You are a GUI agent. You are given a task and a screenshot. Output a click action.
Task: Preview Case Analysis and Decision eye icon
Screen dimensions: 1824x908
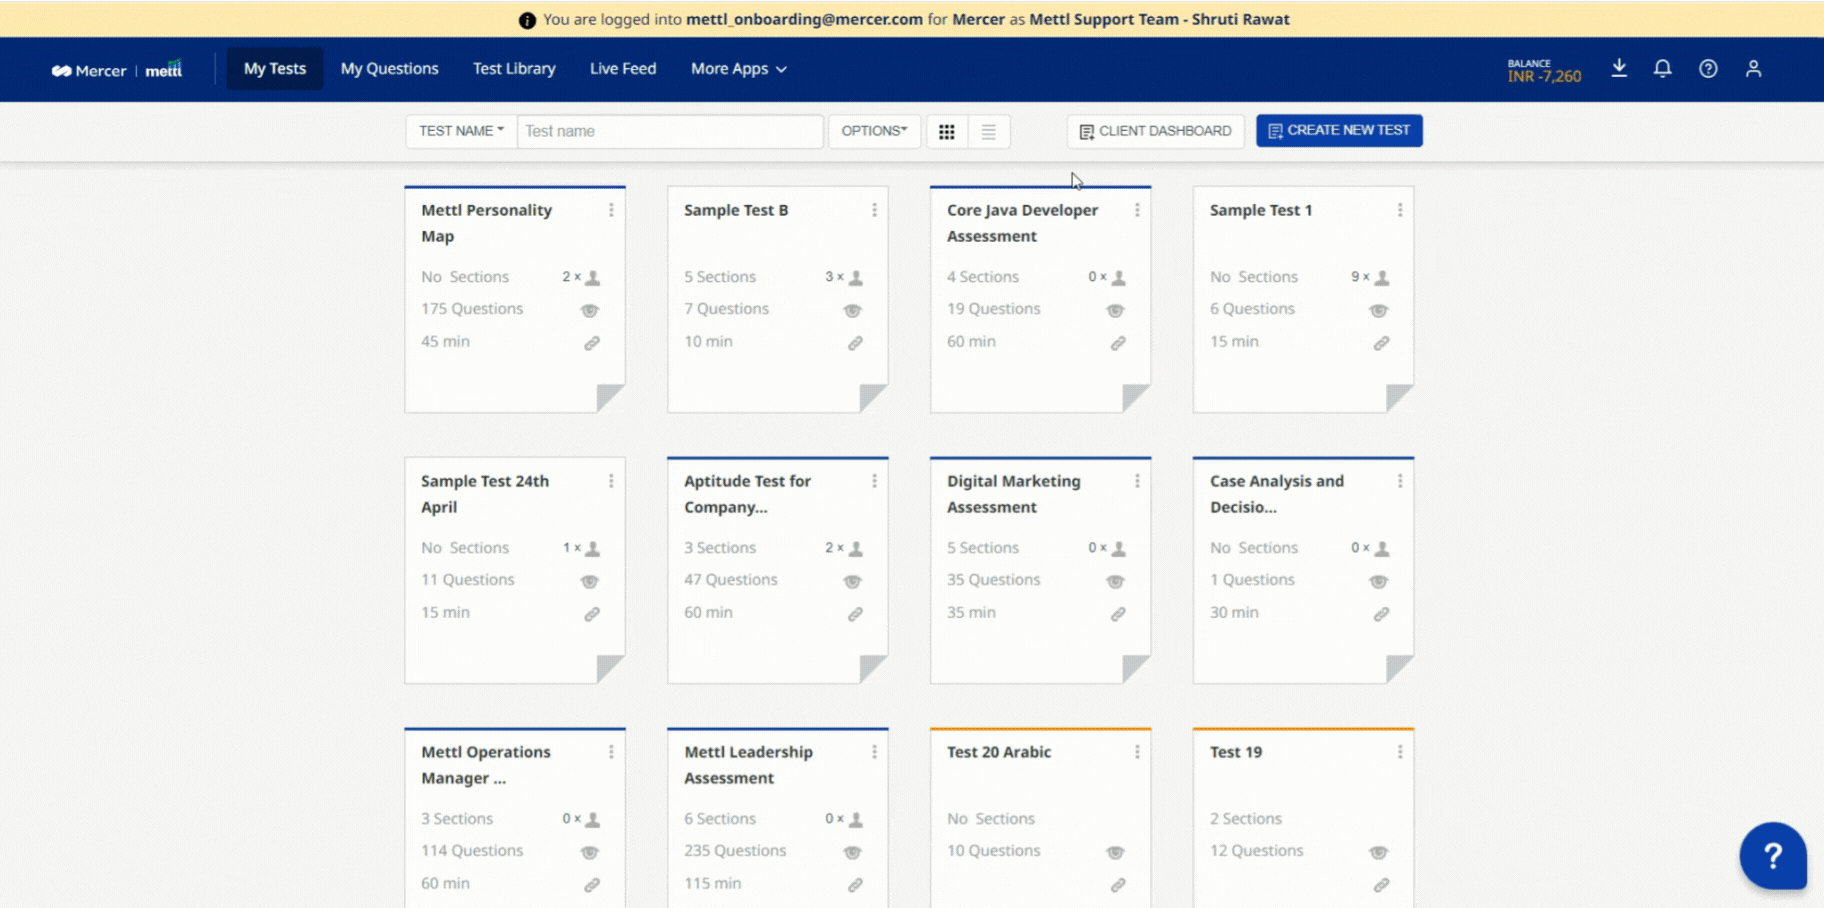pyautogui.click(x=1378, y=581)
